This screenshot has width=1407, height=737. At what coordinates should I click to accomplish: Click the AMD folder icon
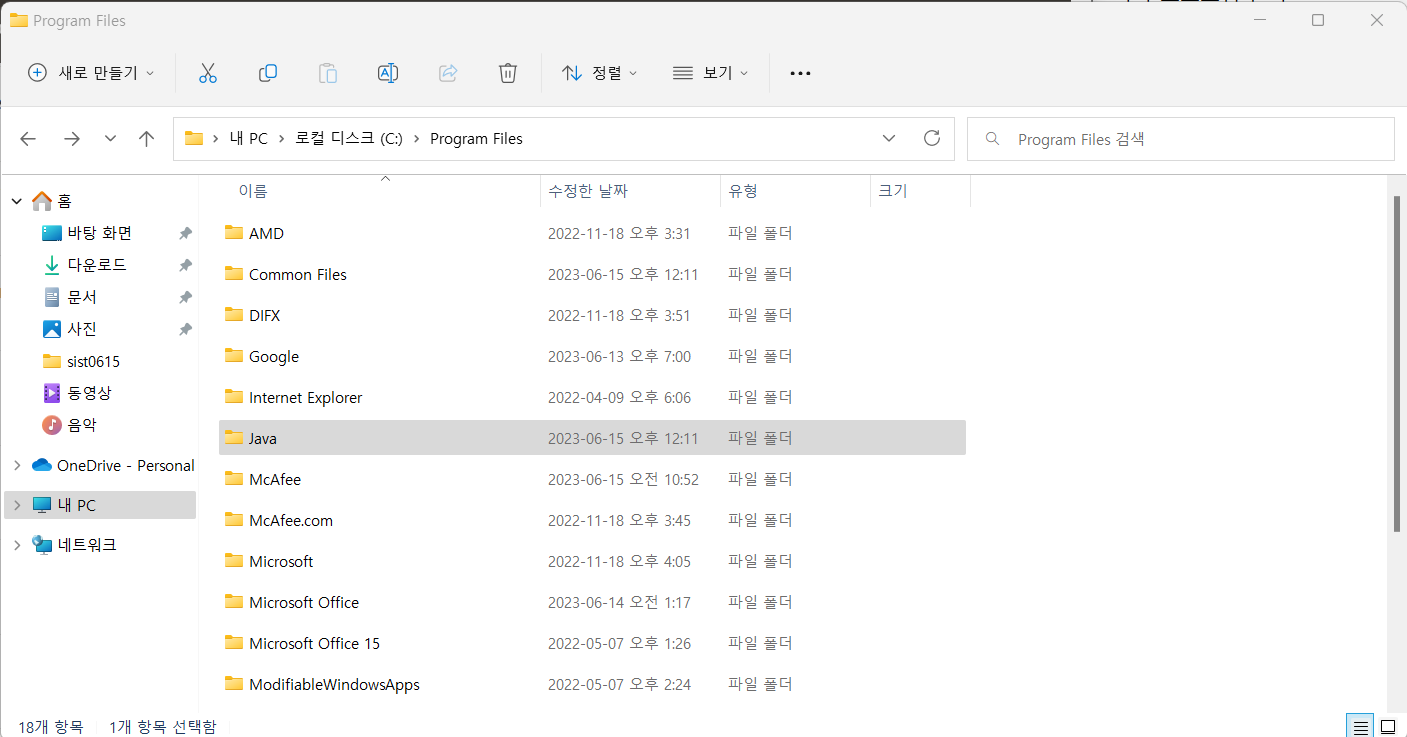tap(234, 233)
